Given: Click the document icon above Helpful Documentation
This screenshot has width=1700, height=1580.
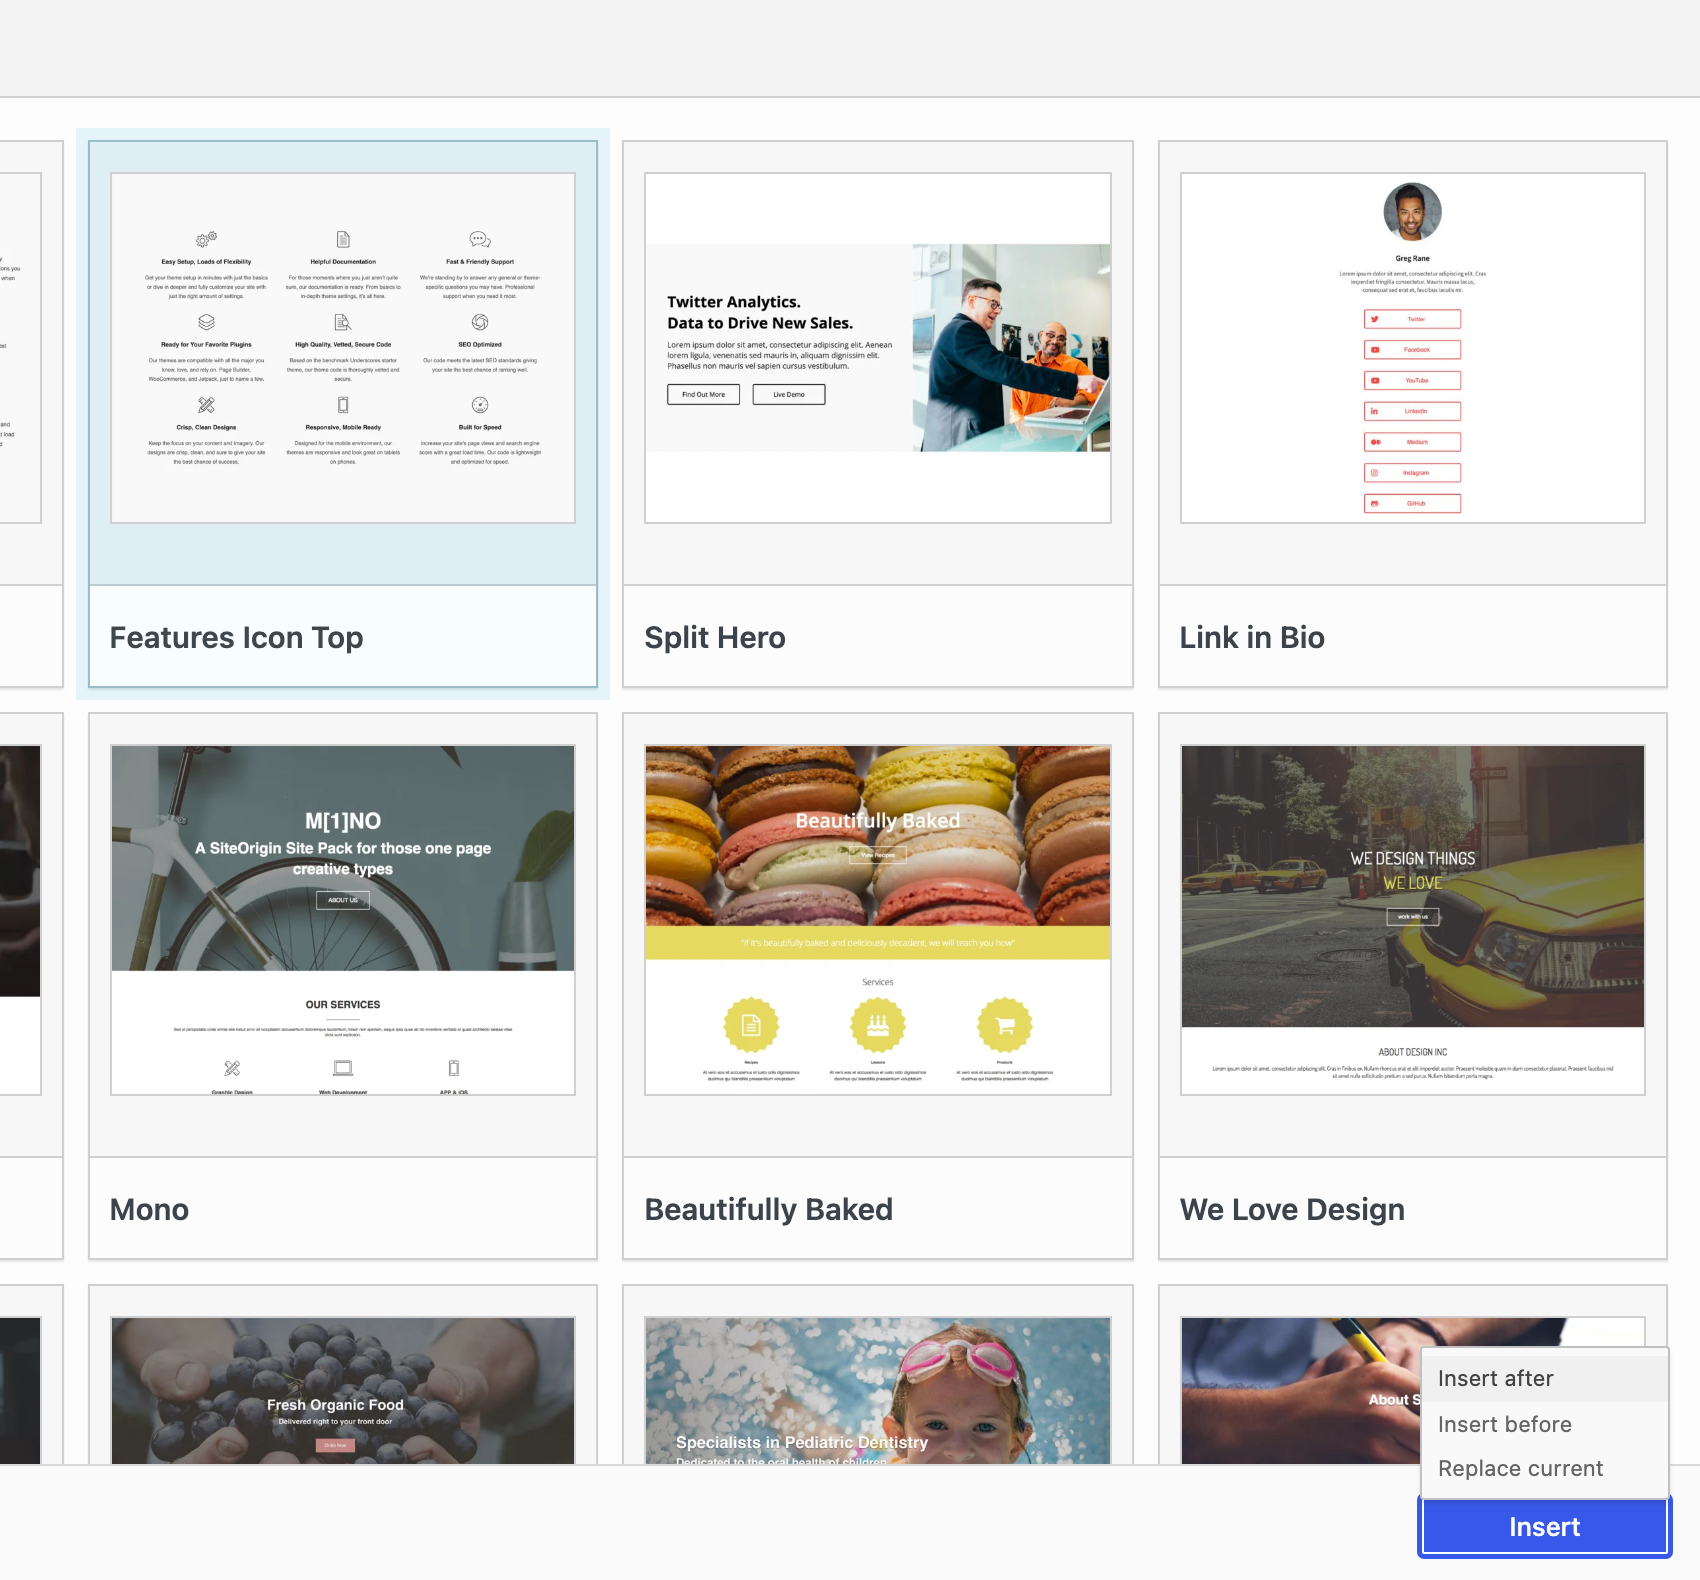Looking at the screenshot, I should coord(343,239).
